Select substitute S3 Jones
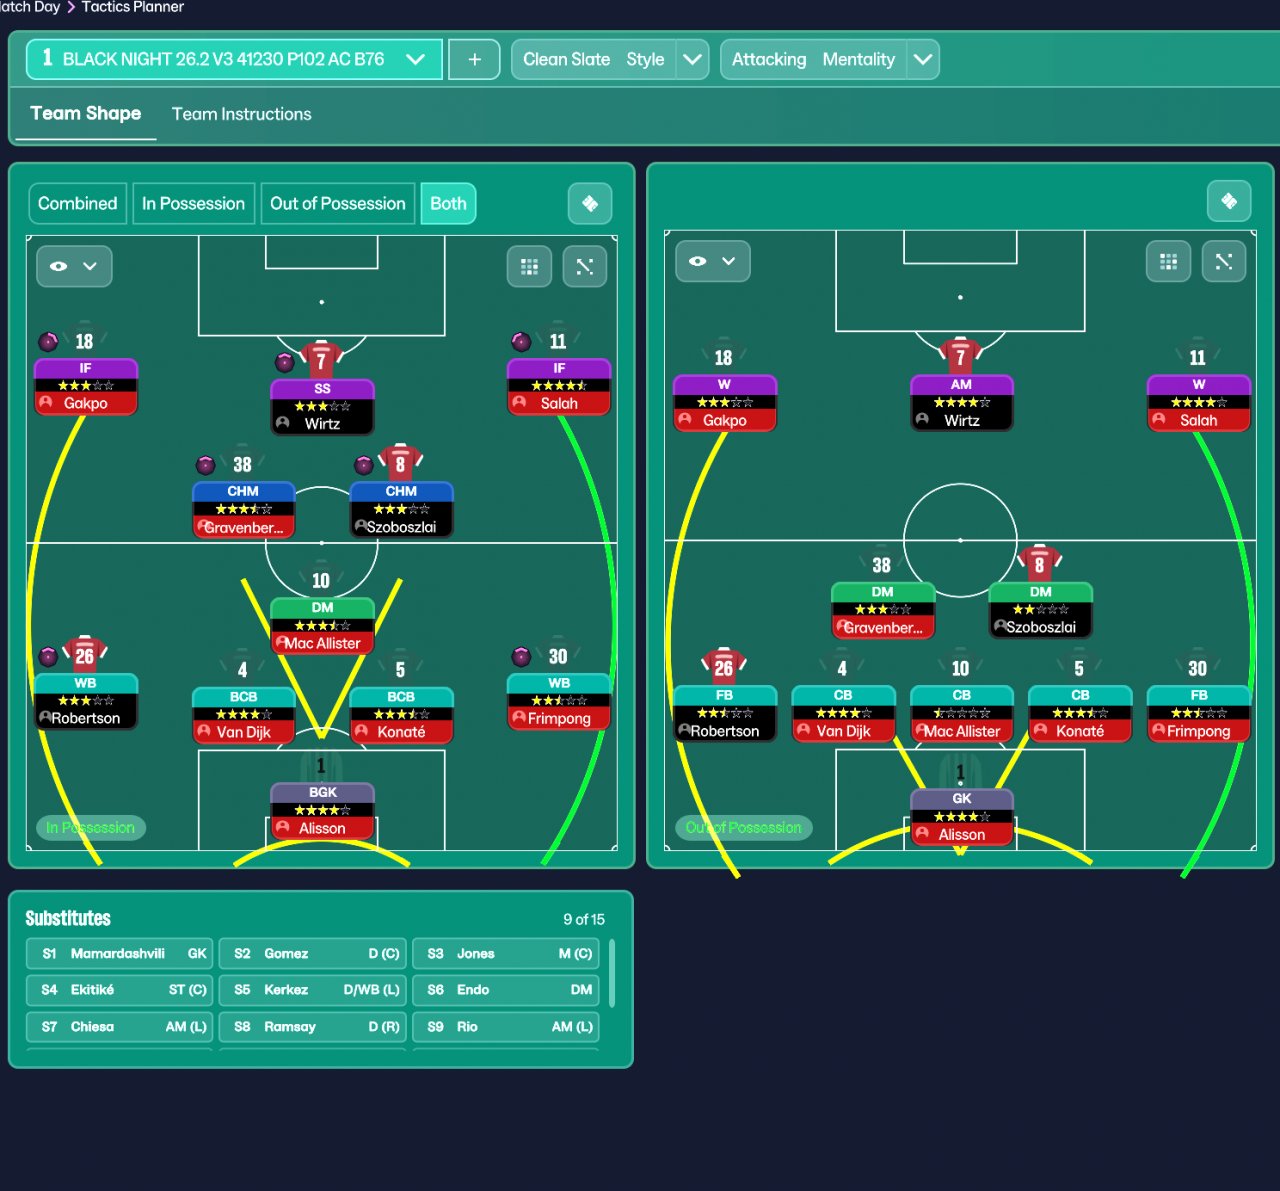1280x1191 pixels. click(505, 953)
